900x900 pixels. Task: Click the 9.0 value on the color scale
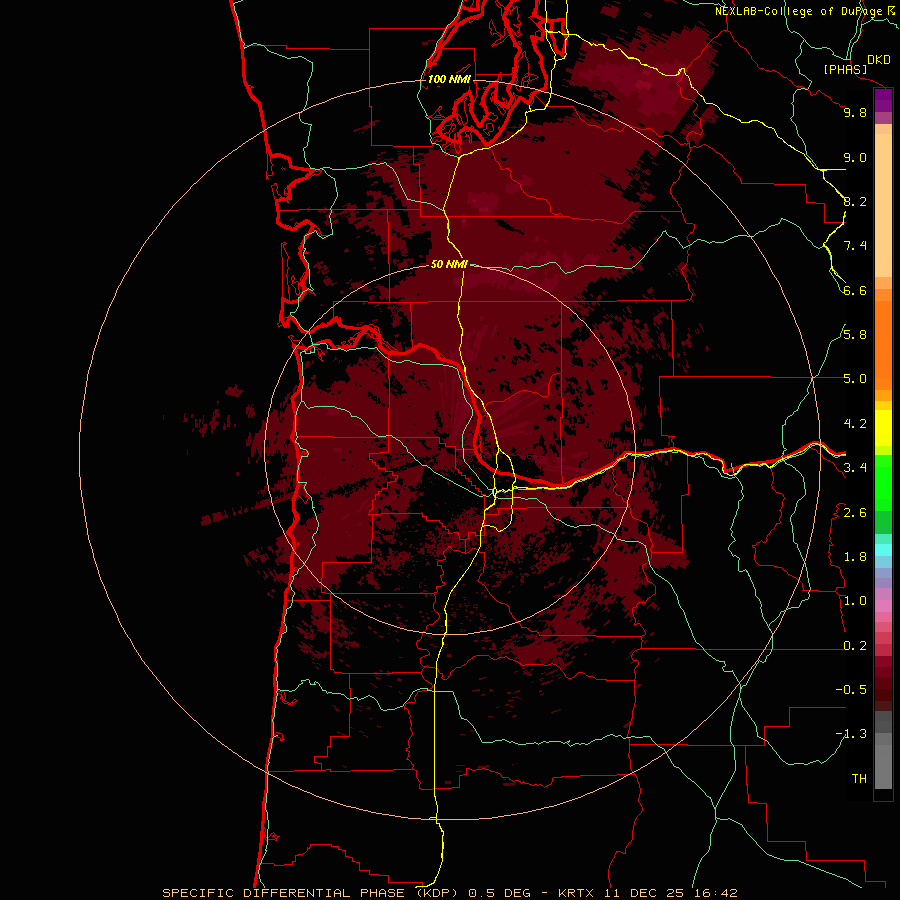tap(855, 157)
